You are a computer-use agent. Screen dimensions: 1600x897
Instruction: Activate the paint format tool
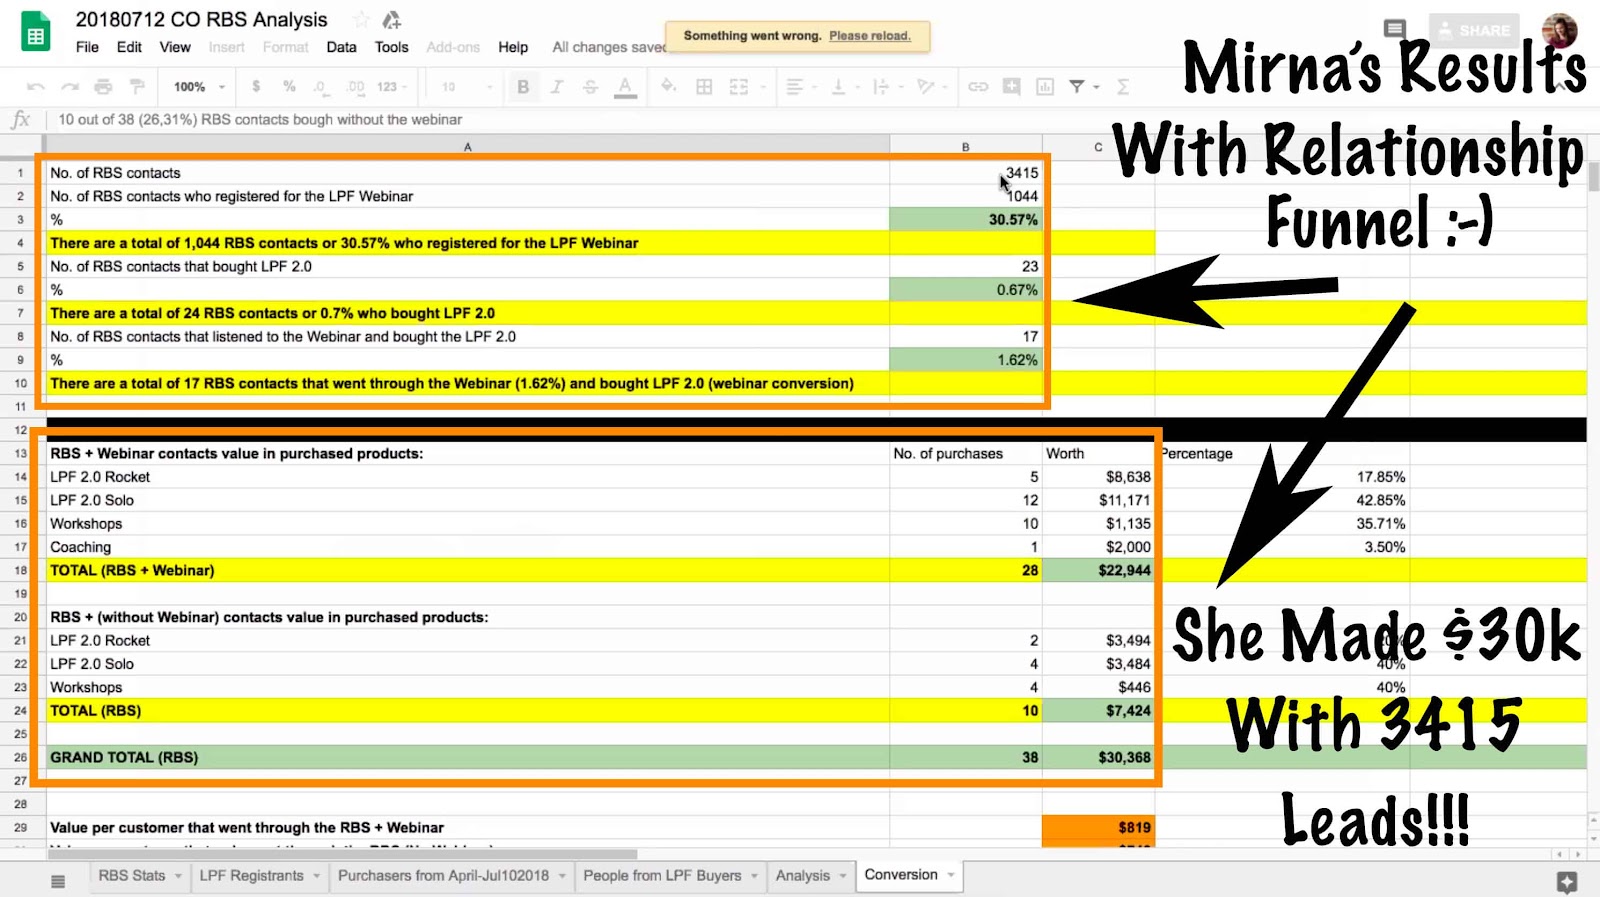(x=137, y=87)
